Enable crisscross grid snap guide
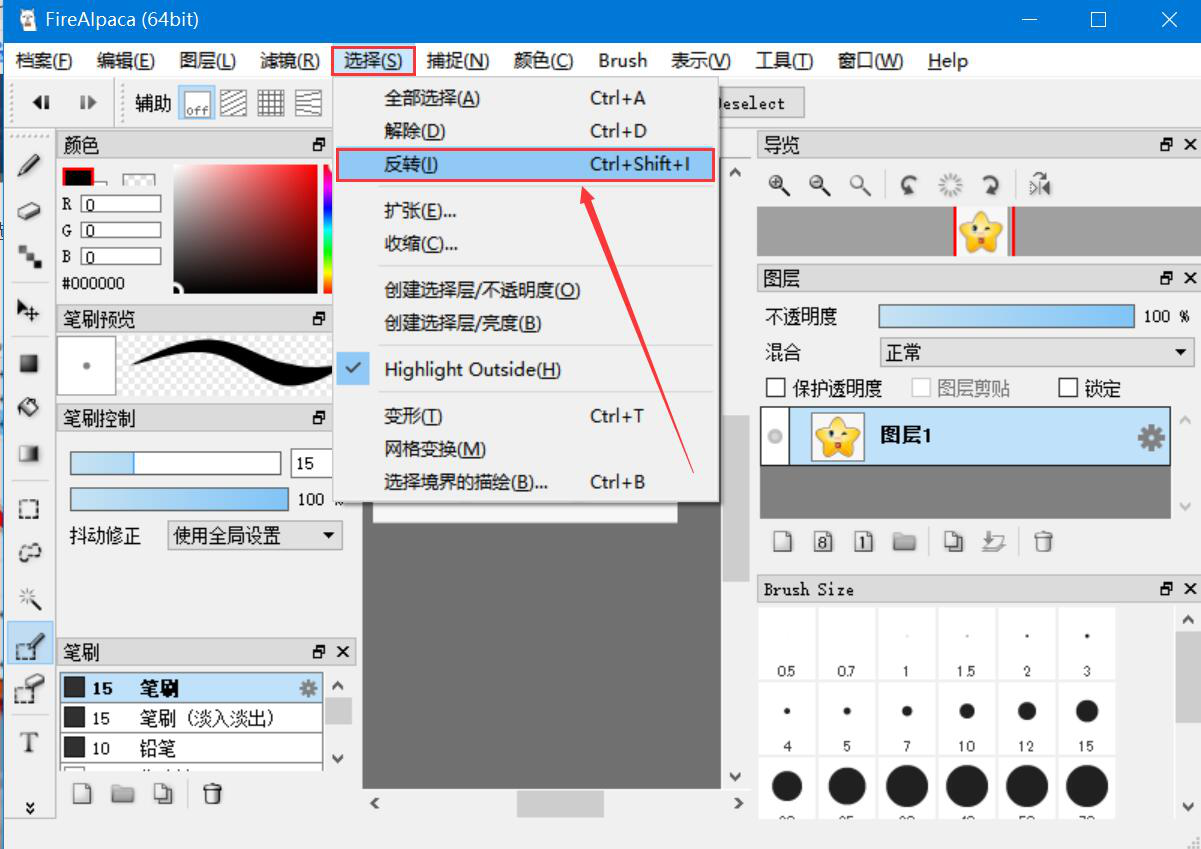 coord(271,103)
